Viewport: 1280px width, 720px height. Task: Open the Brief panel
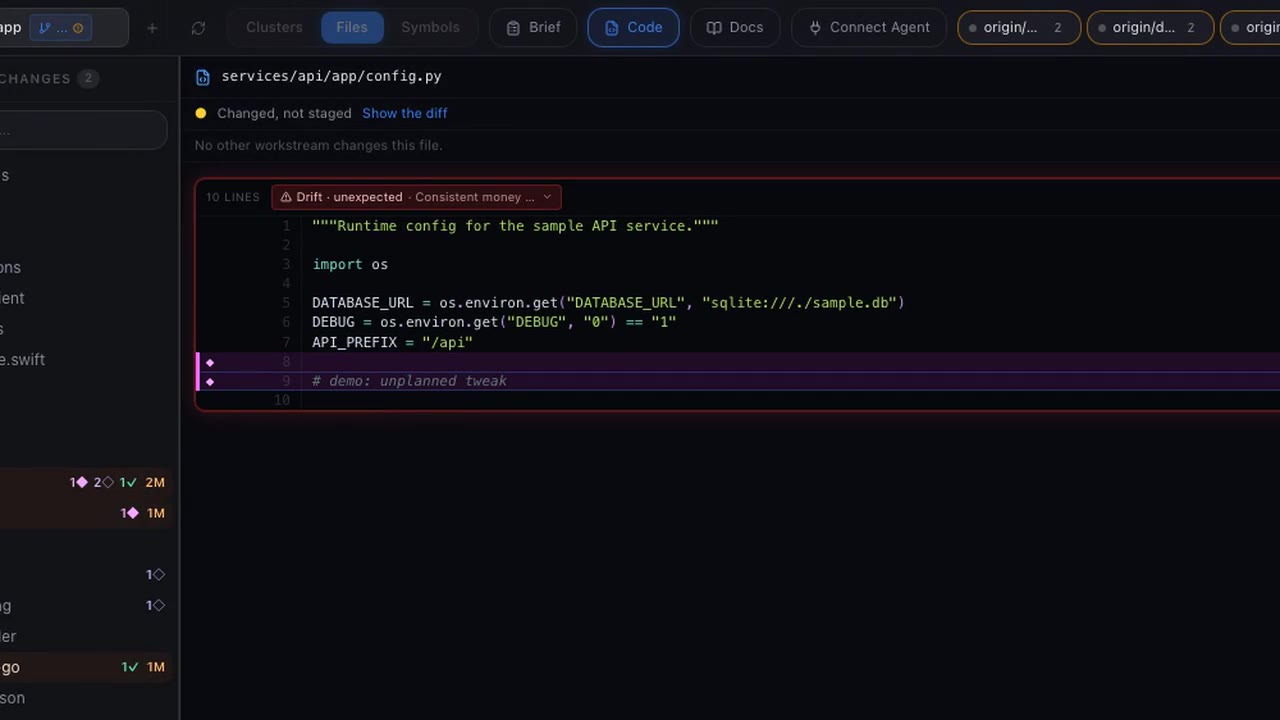533,28
